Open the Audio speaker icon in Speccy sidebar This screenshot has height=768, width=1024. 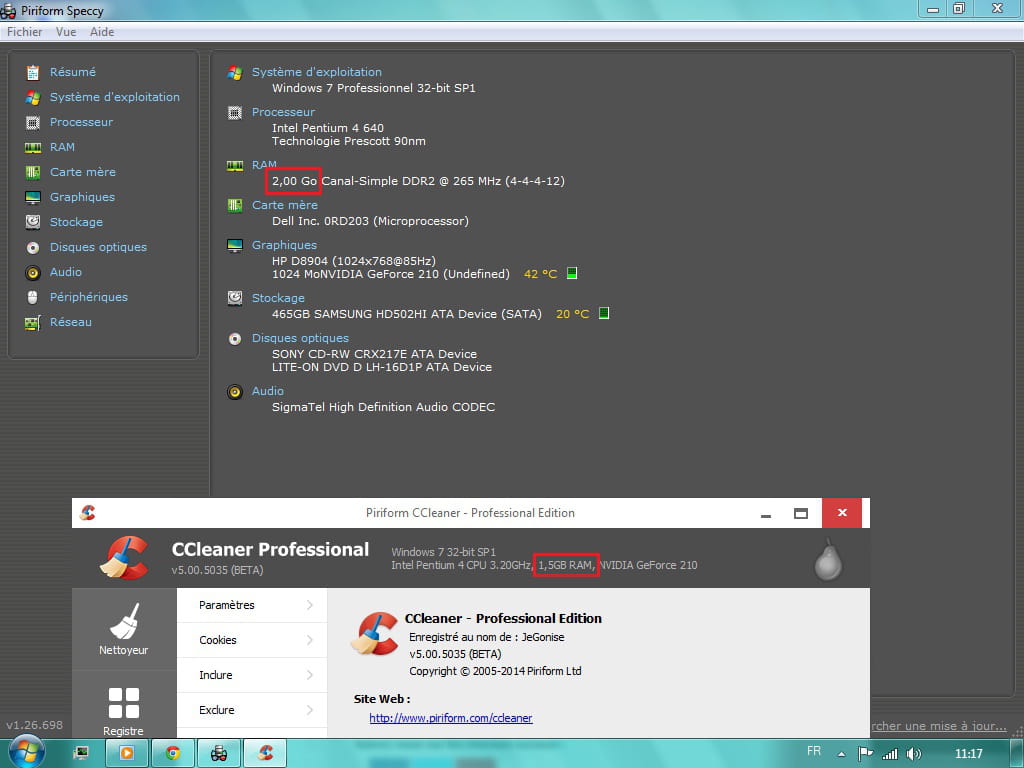click(33, 272)
